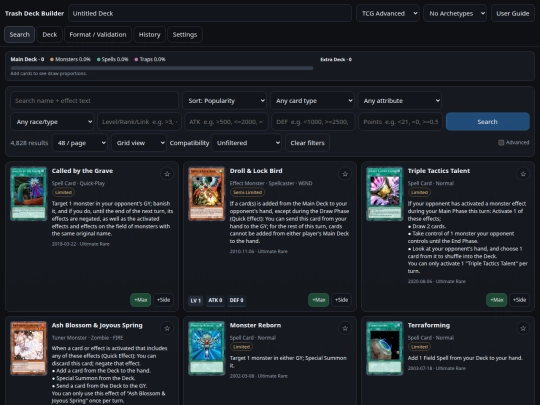
Task: Open Any race/type dropdown
Action: point(52,122)
